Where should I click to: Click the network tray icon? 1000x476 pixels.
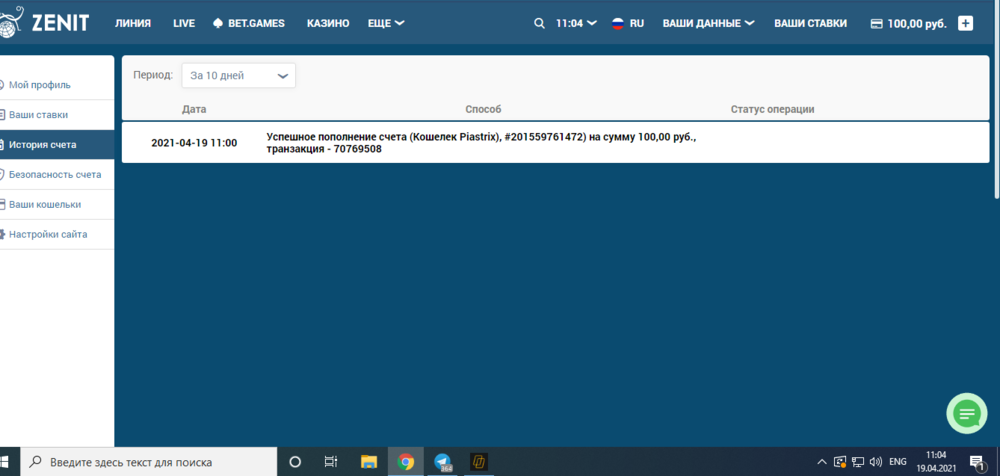[x=858, y=462]
